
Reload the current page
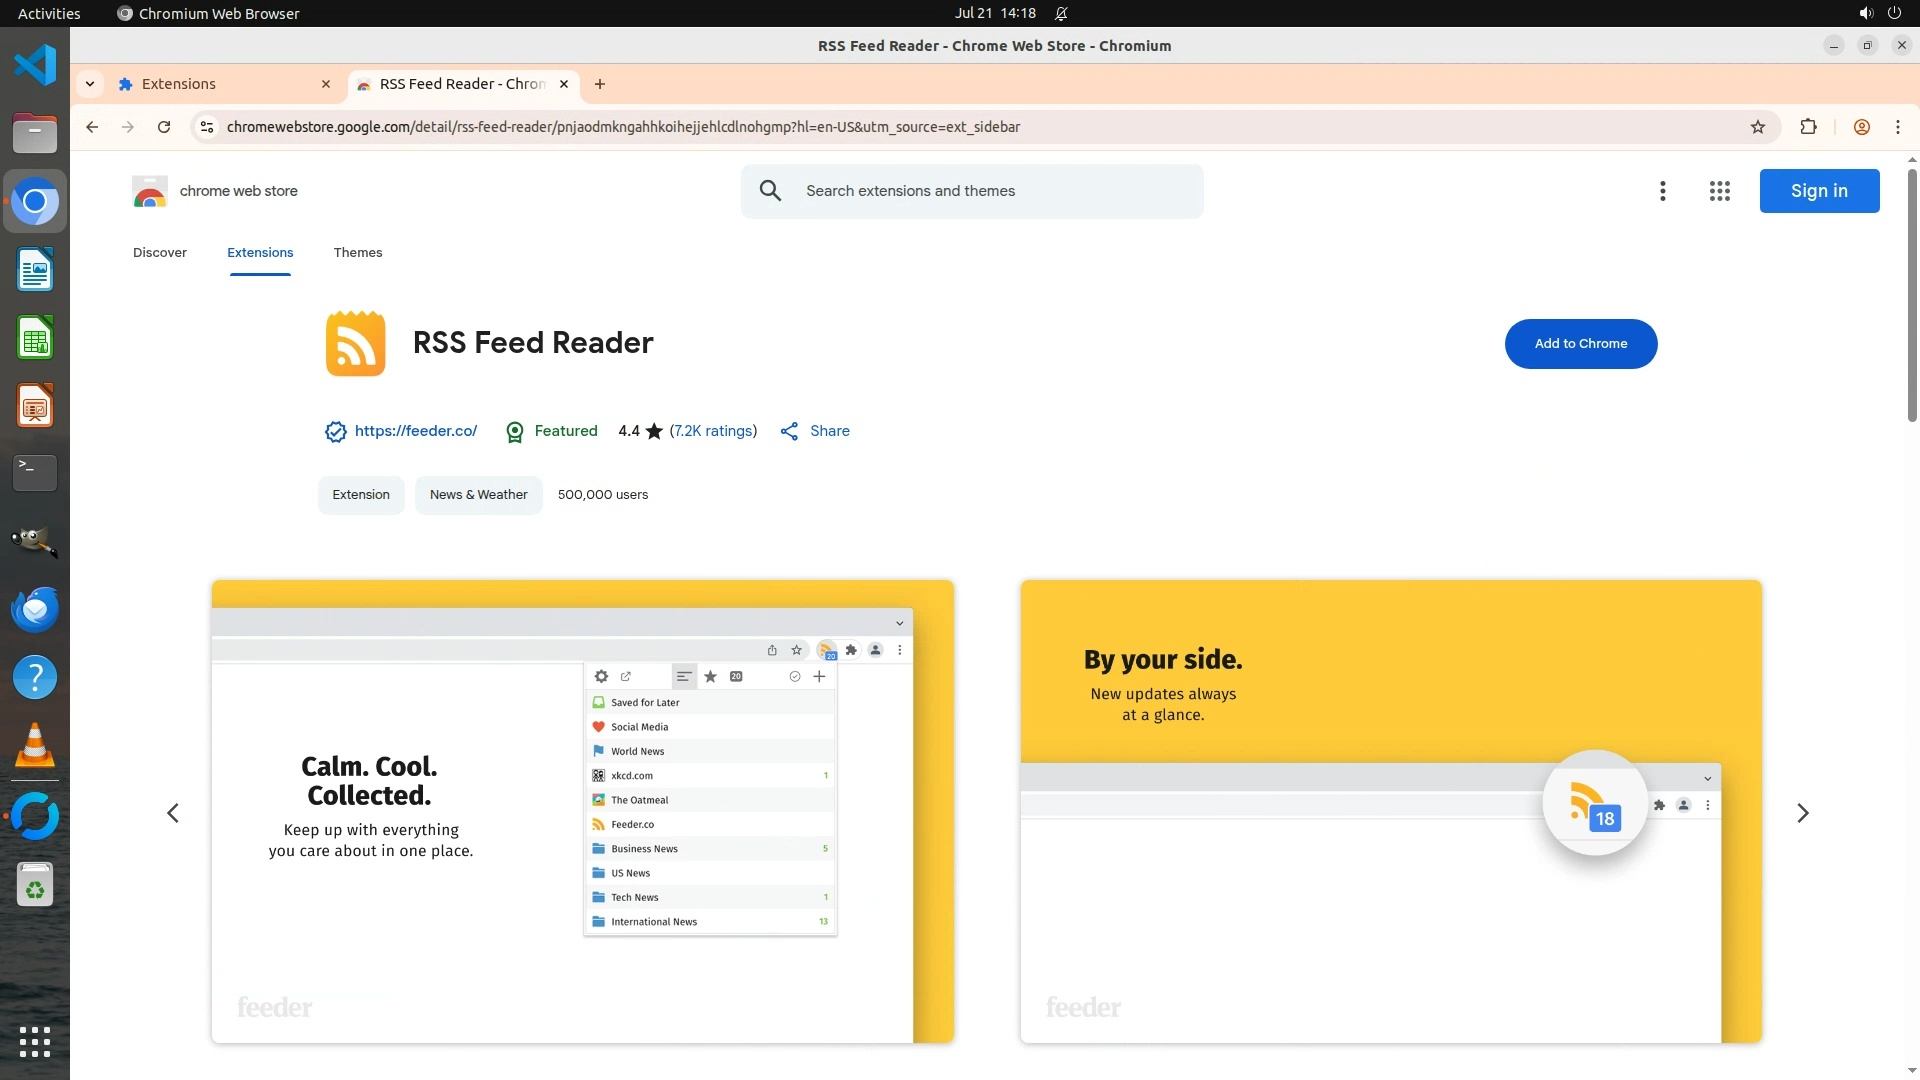(x=164, y=127)
